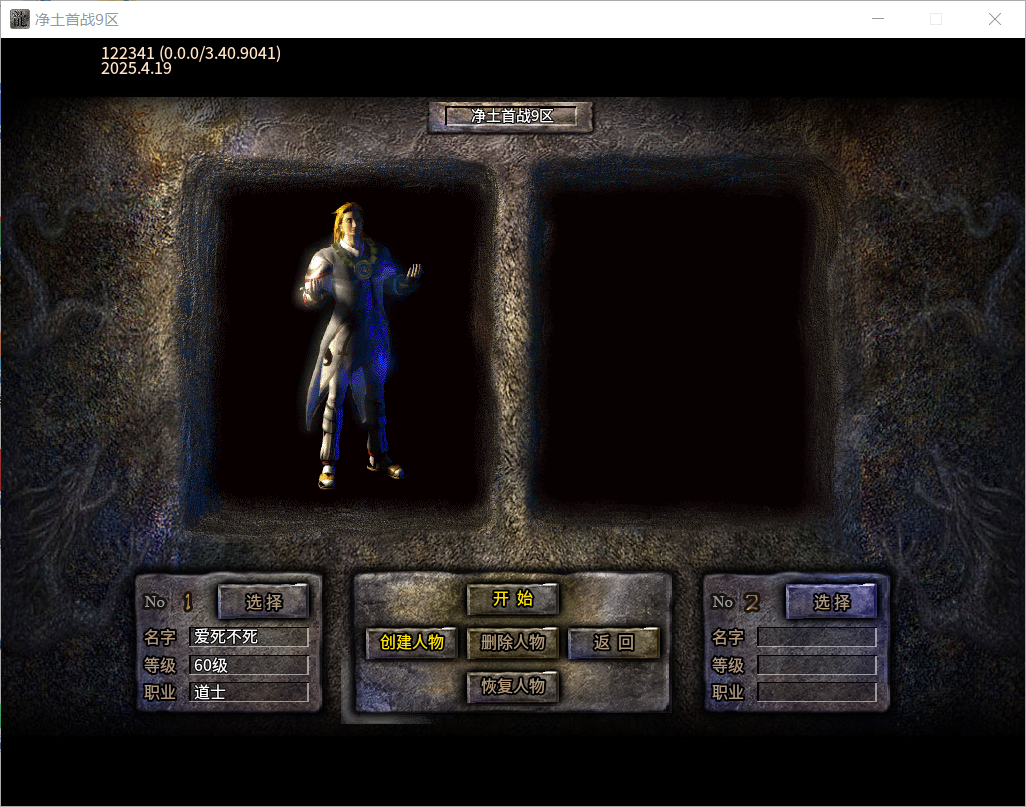
Task: Click the class field showing 道士
Action: click(x=249, y=692)
